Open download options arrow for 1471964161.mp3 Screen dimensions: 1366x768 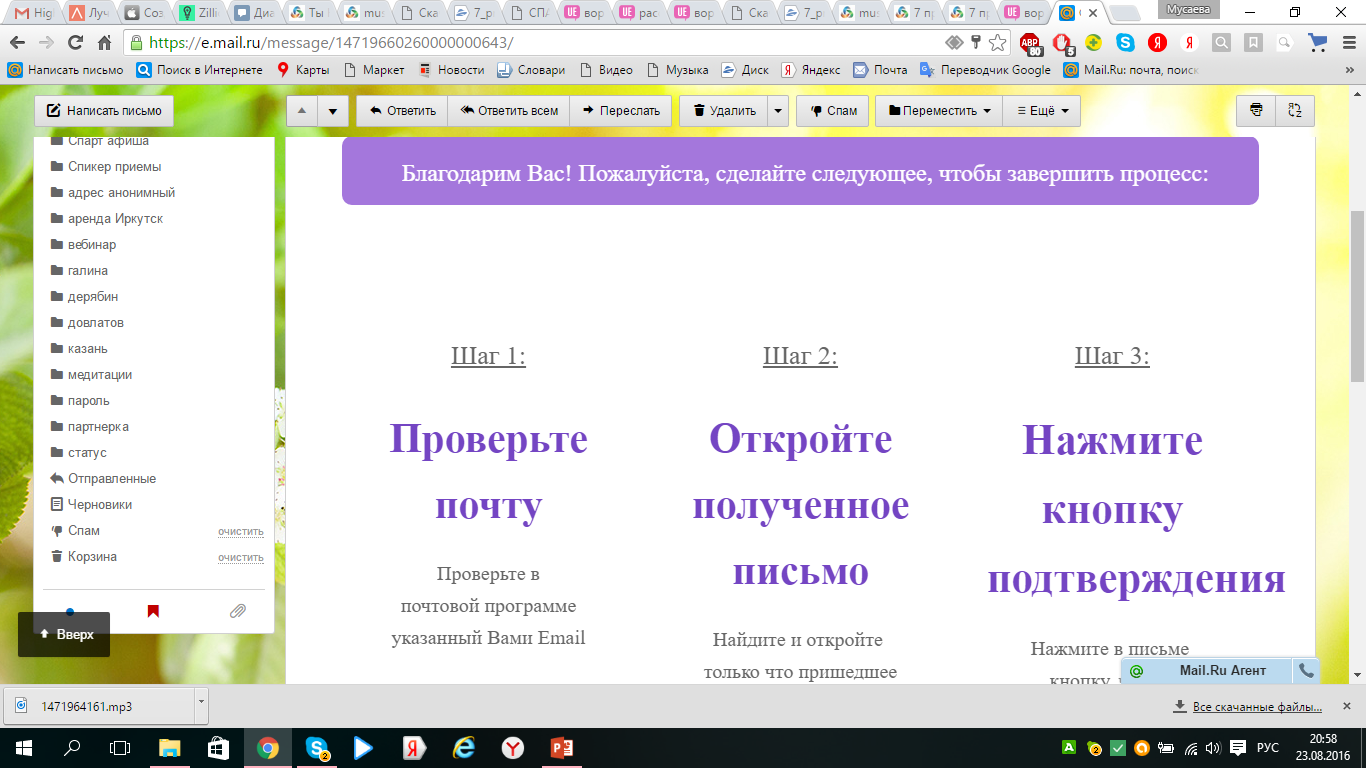(x=201, y=704)
